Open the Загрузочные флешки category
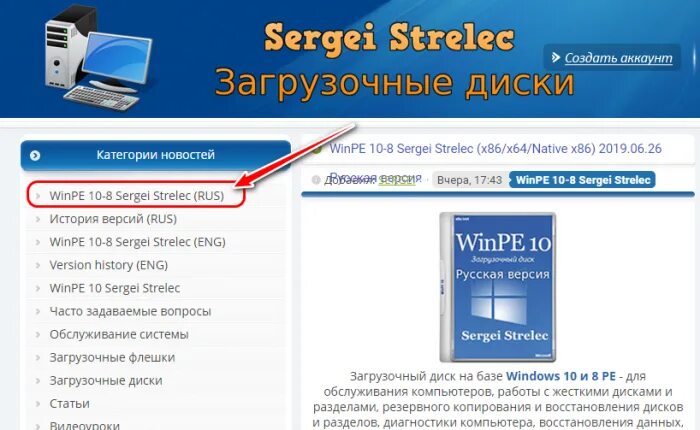This screenshot has height=430, width=700. [x=112, y=358]
